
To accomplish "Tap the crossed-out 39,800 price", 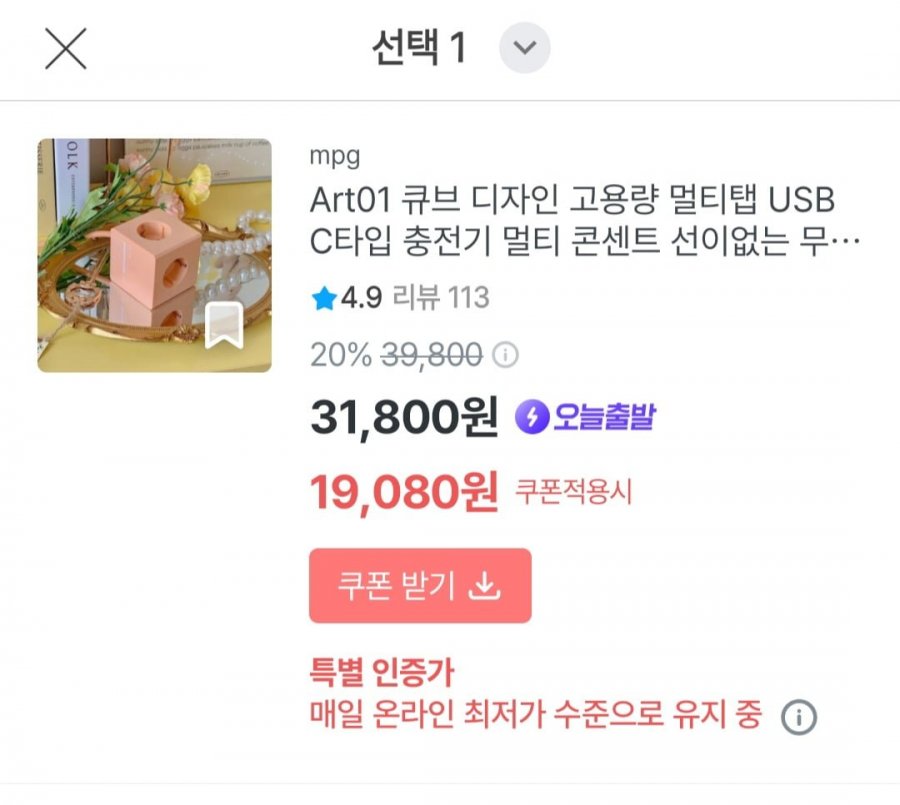I will [x=431, y=354].
